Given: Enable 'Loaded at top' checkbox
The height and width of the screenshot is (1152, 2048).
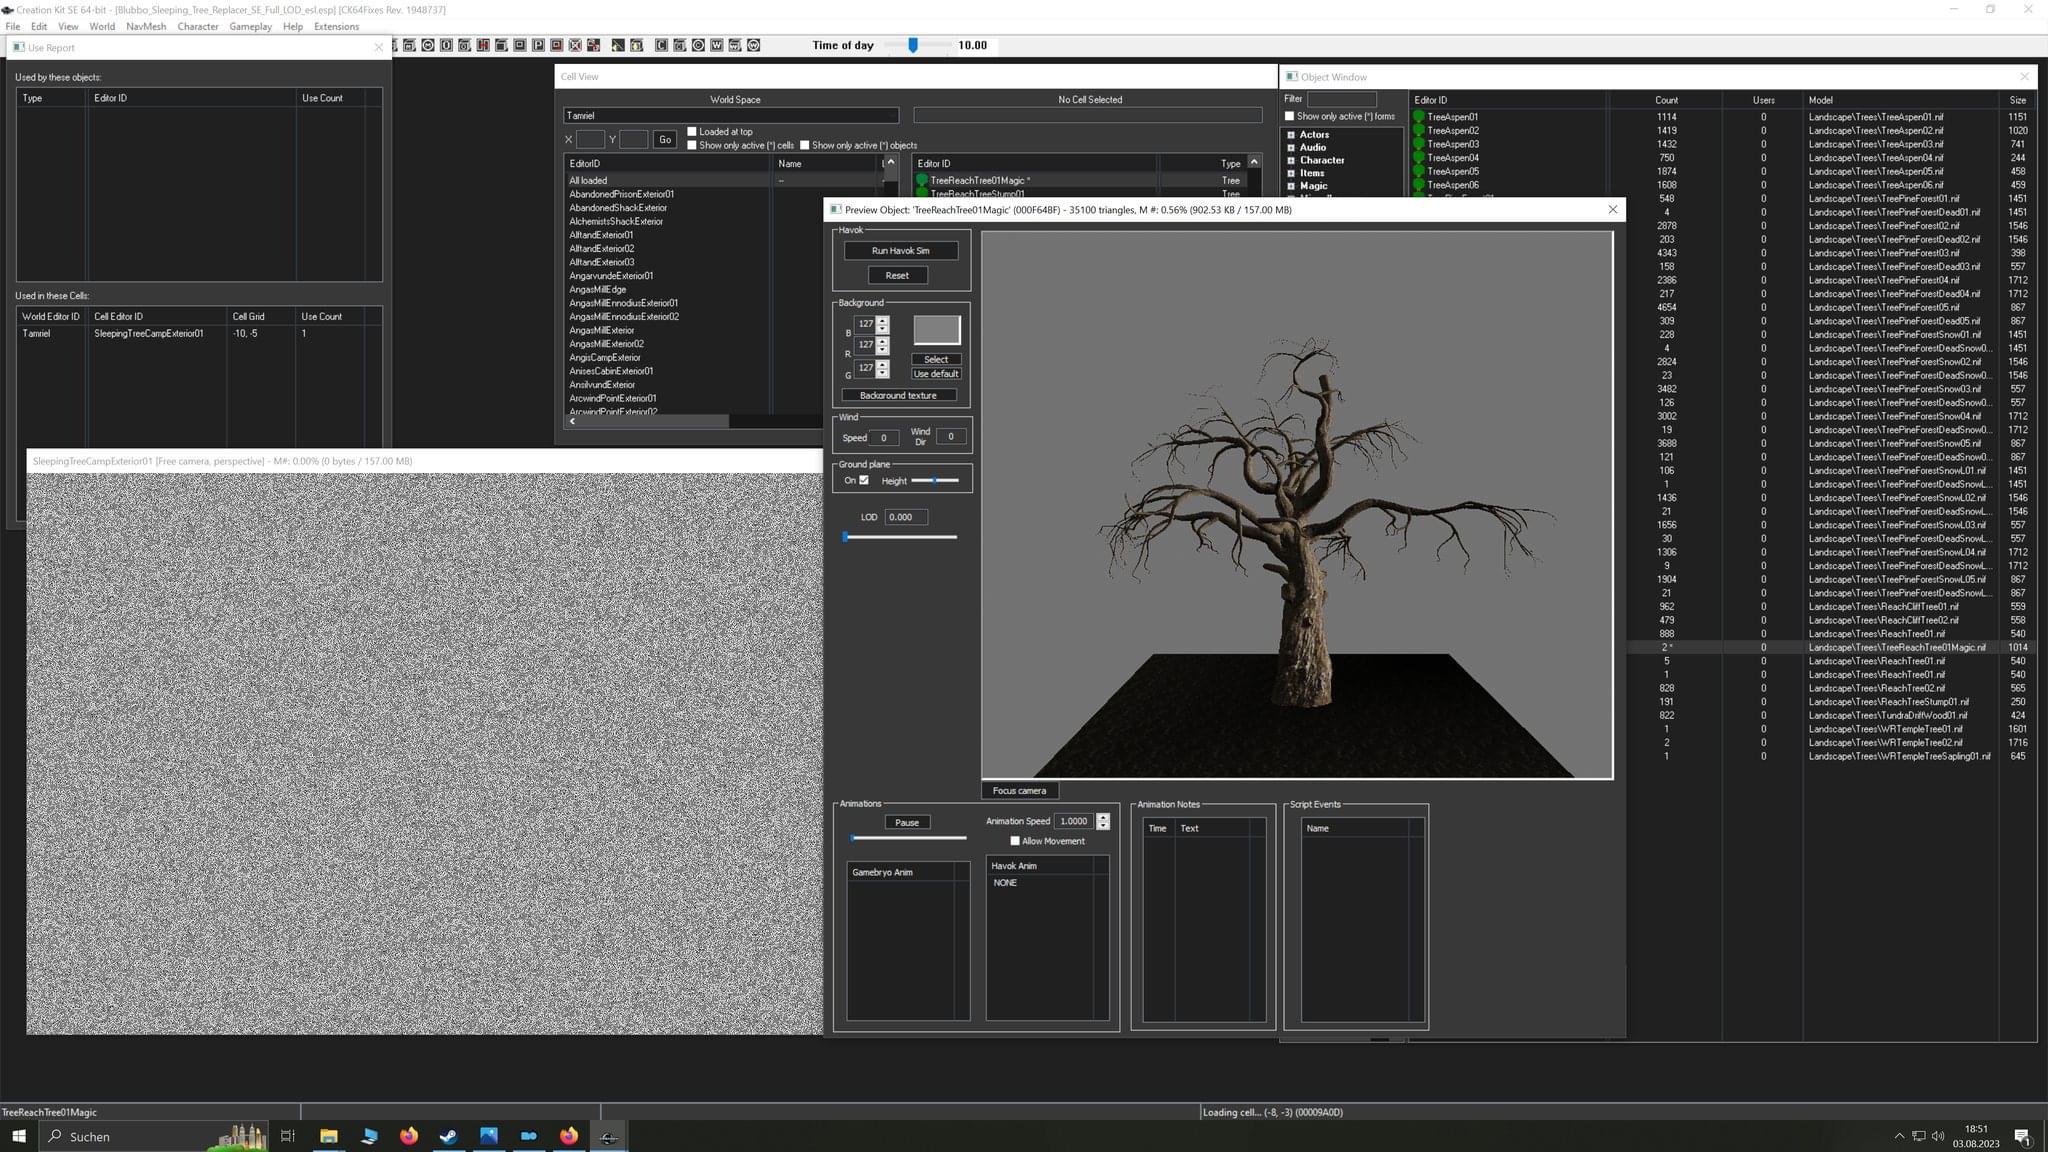Looking at the screenshot, I should tap(692, 132).
